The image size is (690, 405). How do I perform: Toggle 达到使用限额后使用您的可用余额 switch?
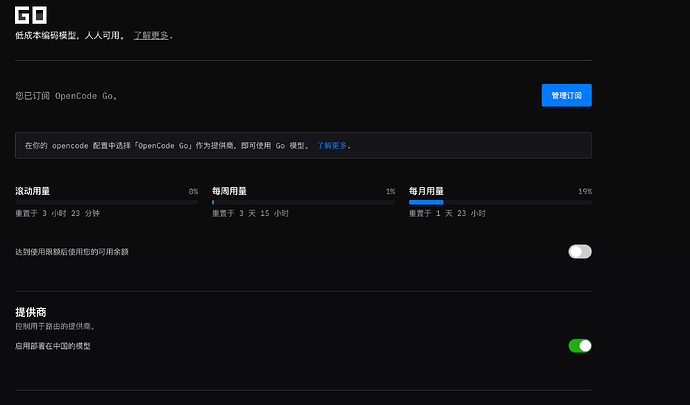coord(580,251)
